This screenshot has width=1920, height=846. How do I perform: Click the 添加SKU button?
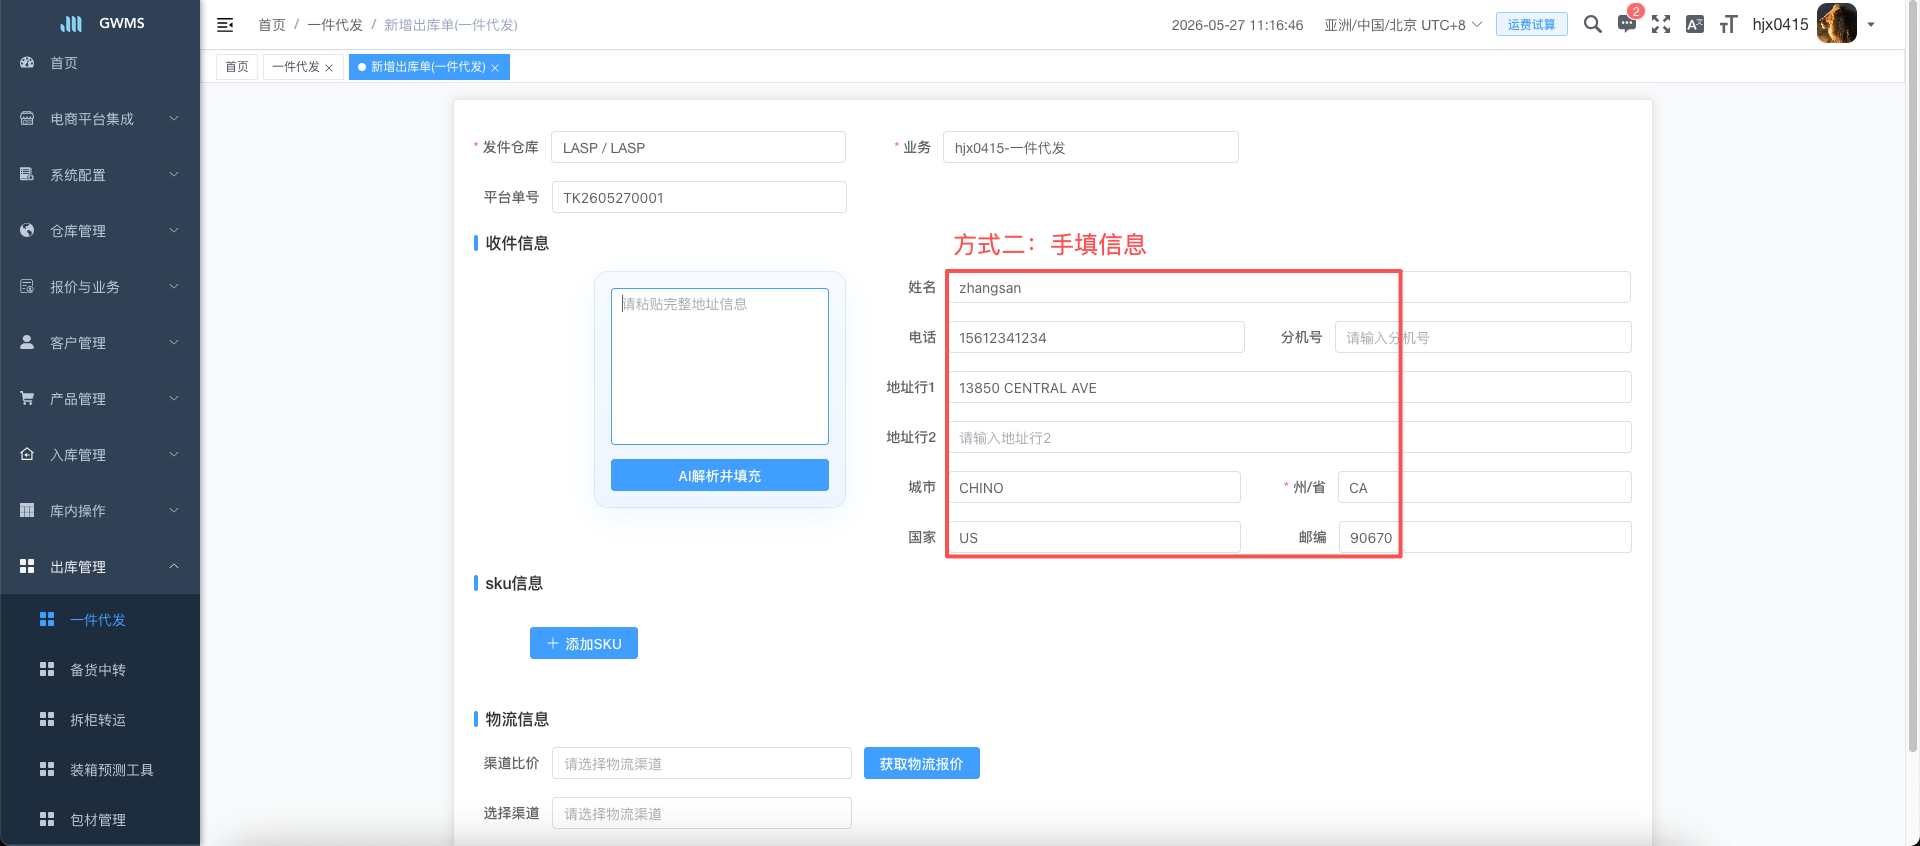coord(584,643)
